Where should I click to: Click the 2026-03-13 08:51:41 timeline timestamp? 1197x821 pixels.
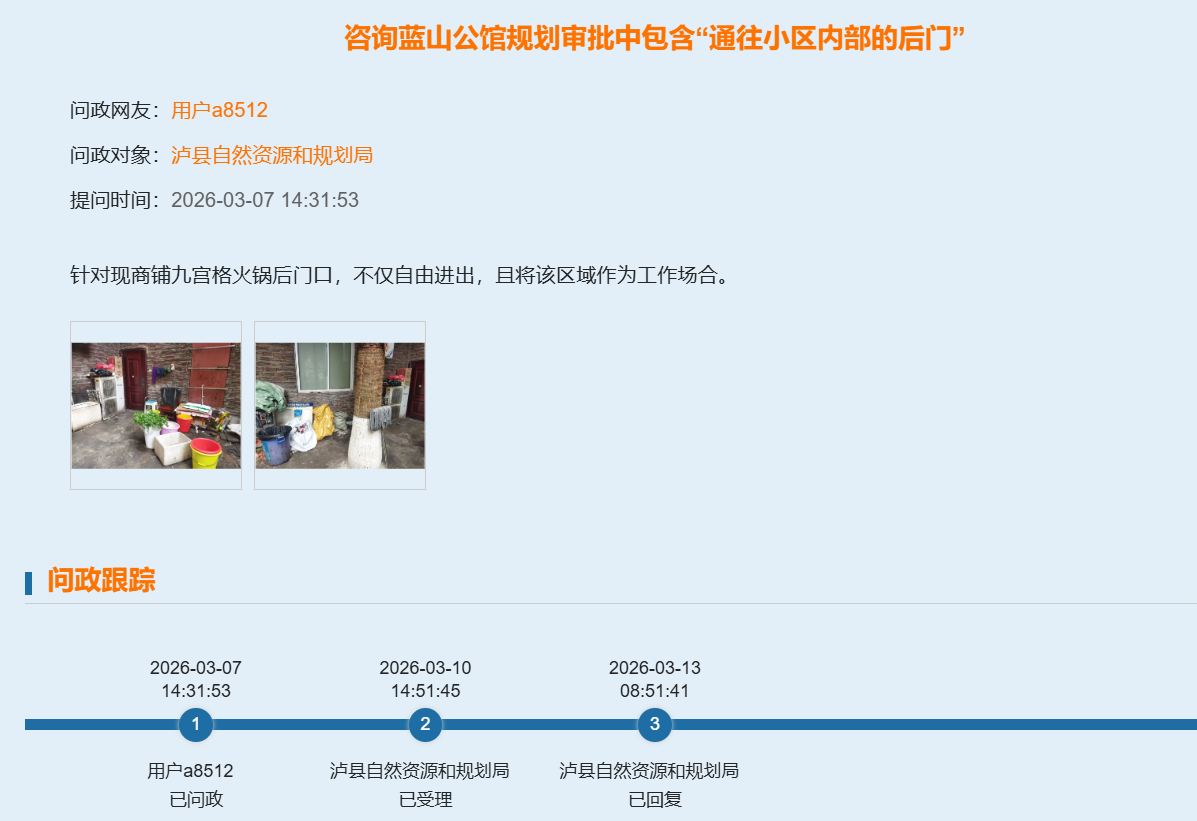[x=655, y=679]
